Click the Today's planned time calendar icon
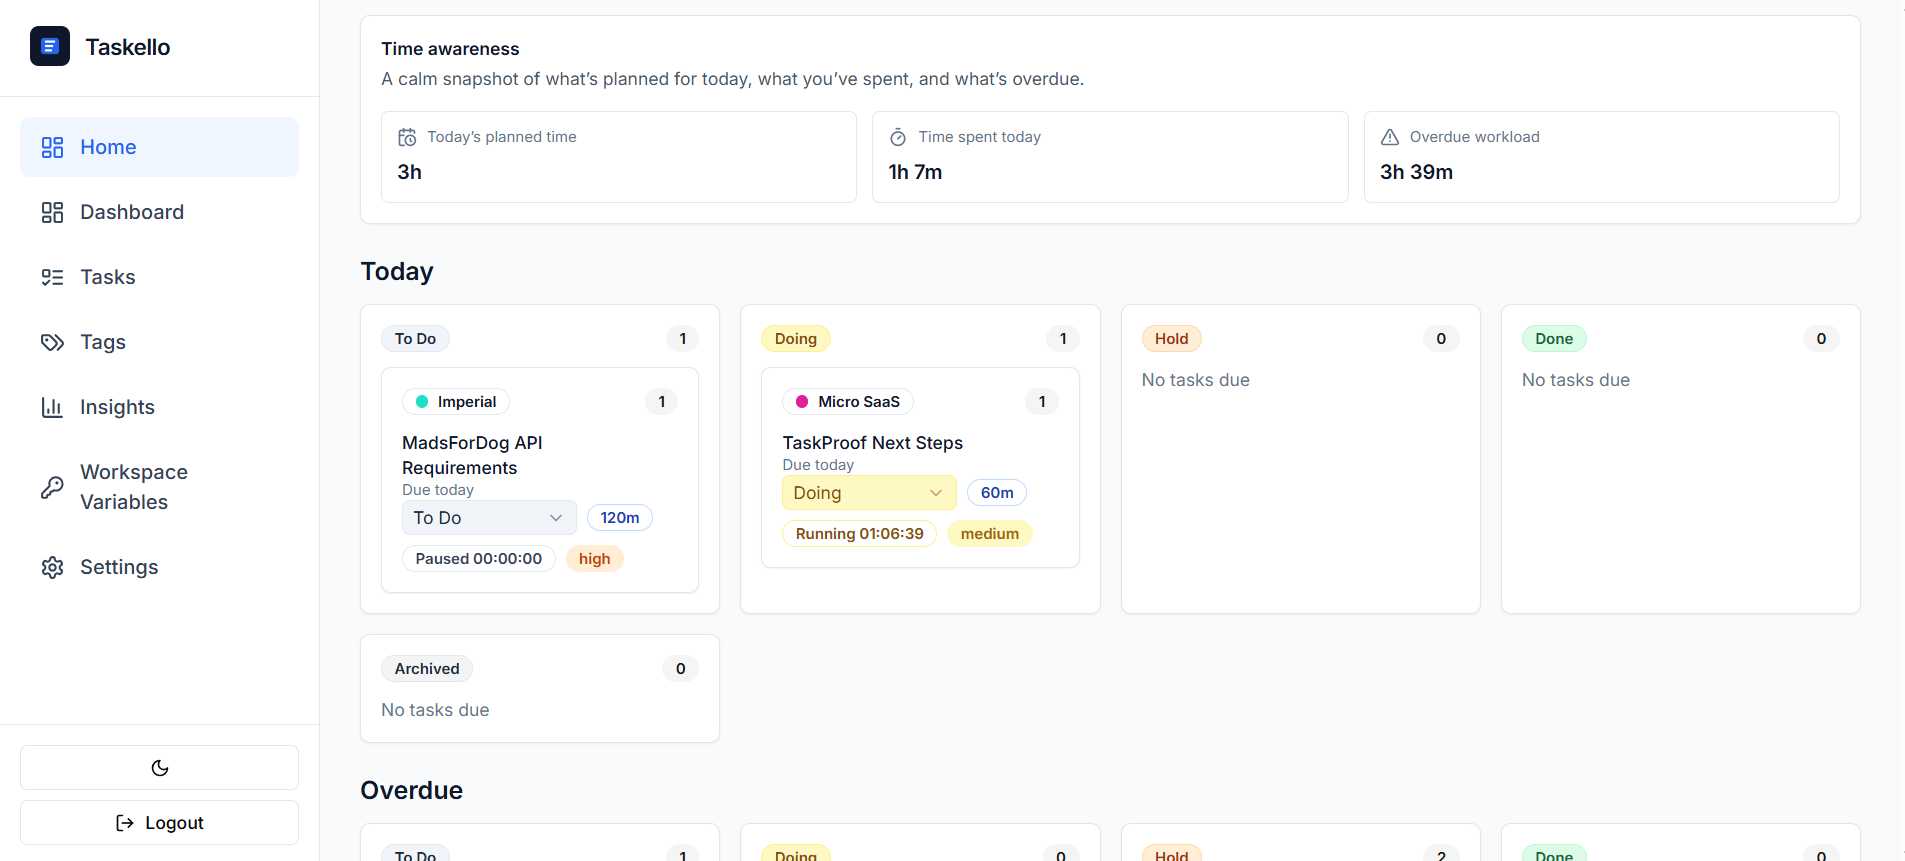 (x=407, y=137)
